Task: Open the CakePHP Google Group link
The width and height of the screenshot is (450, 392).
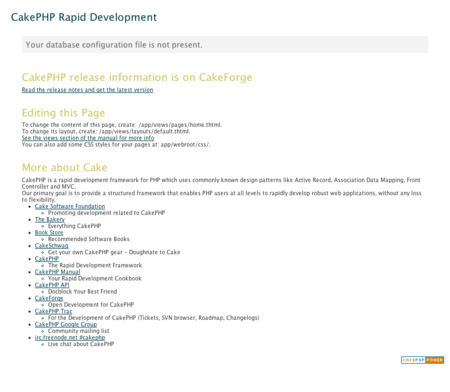Action: (x=66, y=324)
